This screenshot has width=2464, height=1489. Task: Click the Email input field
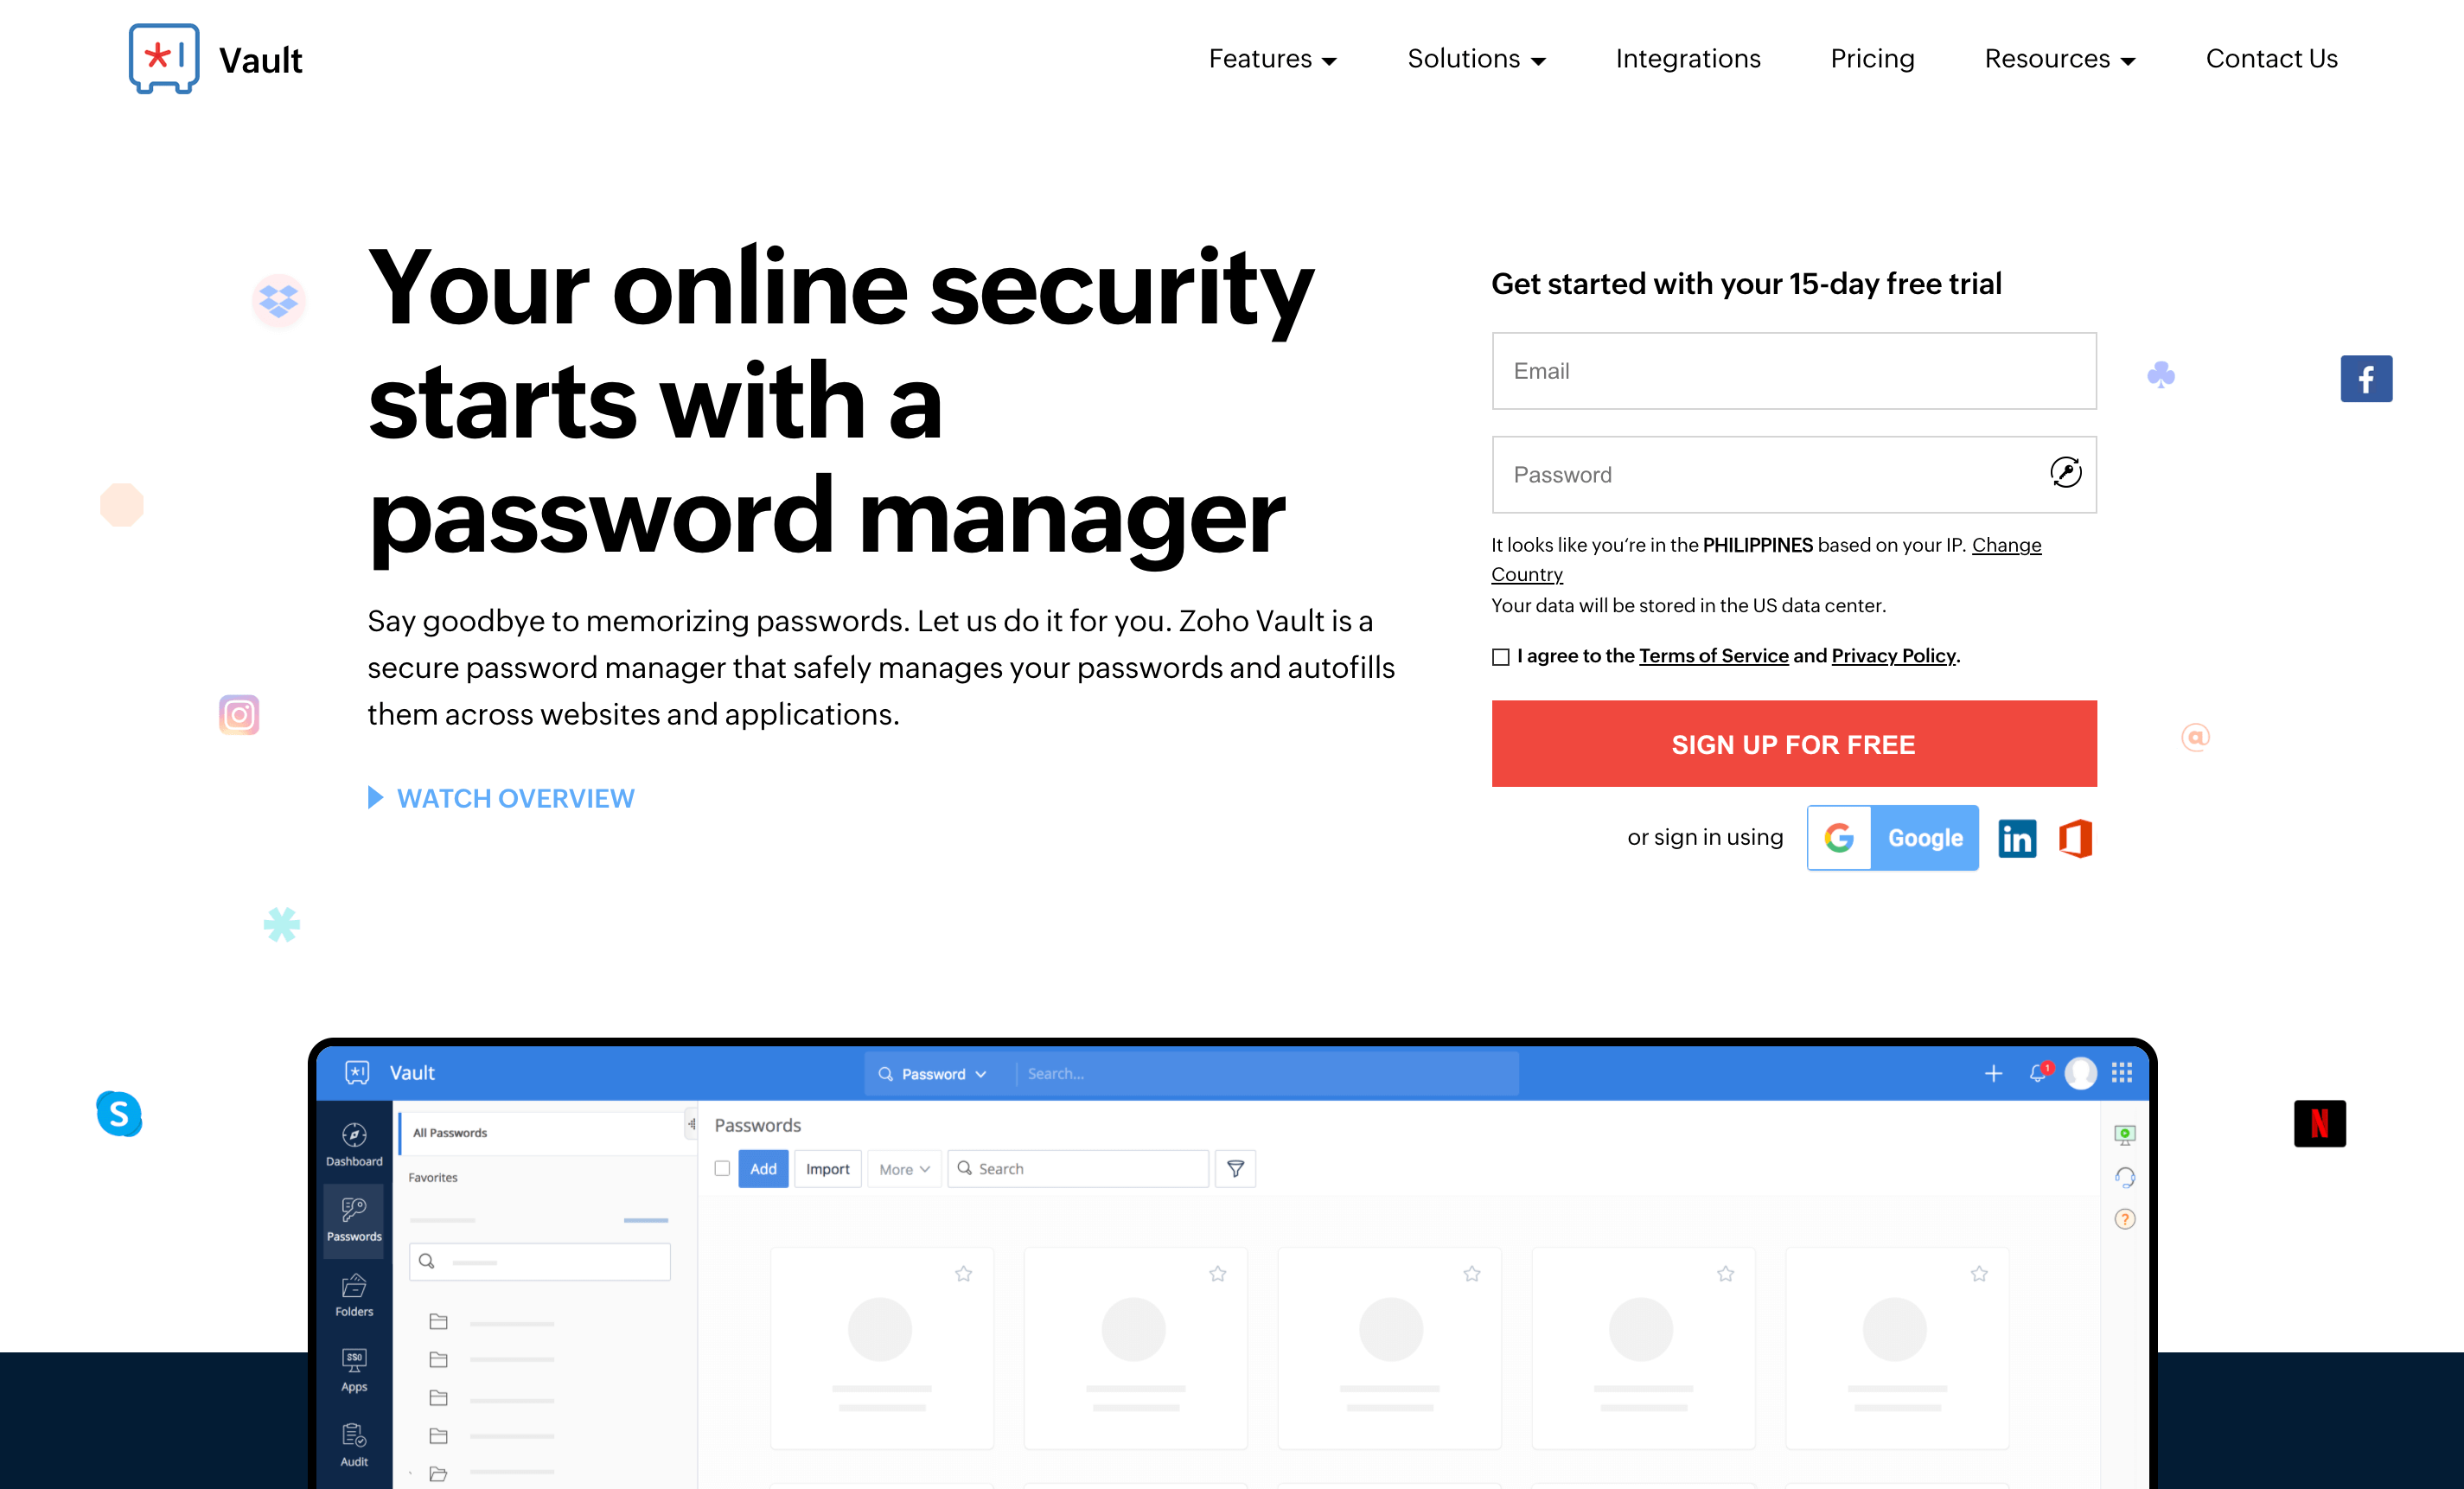tap(1793, 369)
